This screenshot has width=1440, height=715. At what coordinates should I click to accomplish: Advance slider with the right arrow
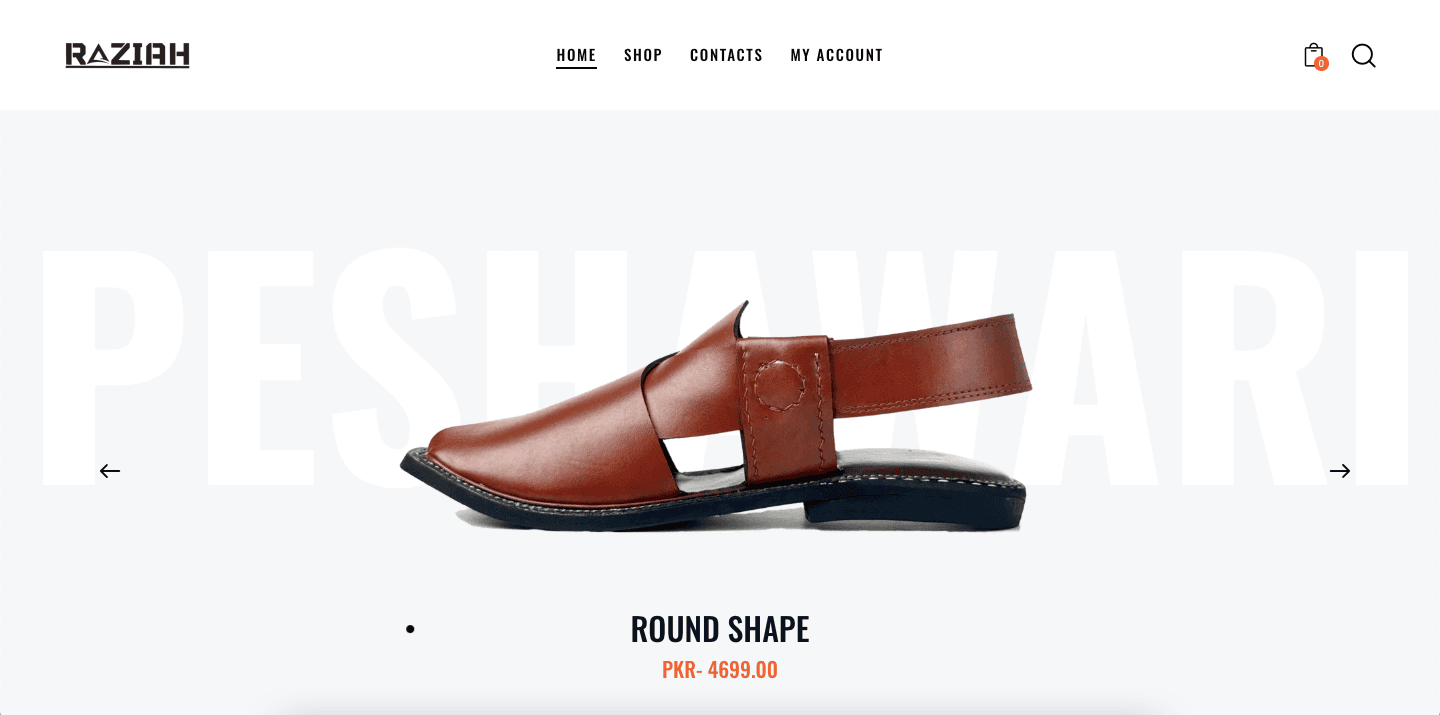coord(1340,471)
